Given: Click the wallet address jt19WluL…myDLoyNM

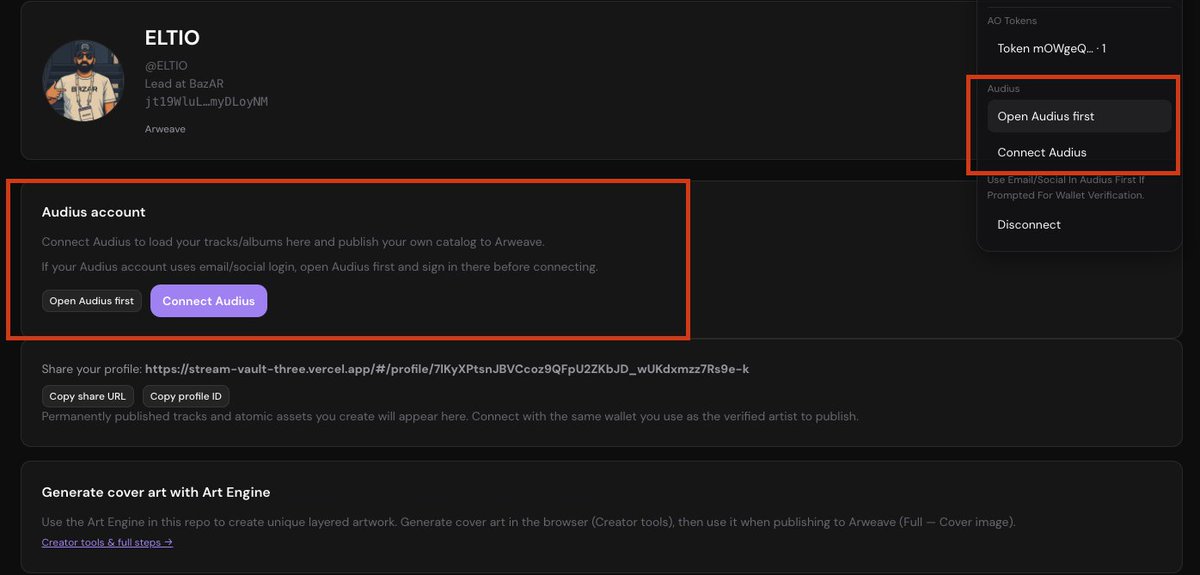Looking at the screenshot, I should click(206, 102).
